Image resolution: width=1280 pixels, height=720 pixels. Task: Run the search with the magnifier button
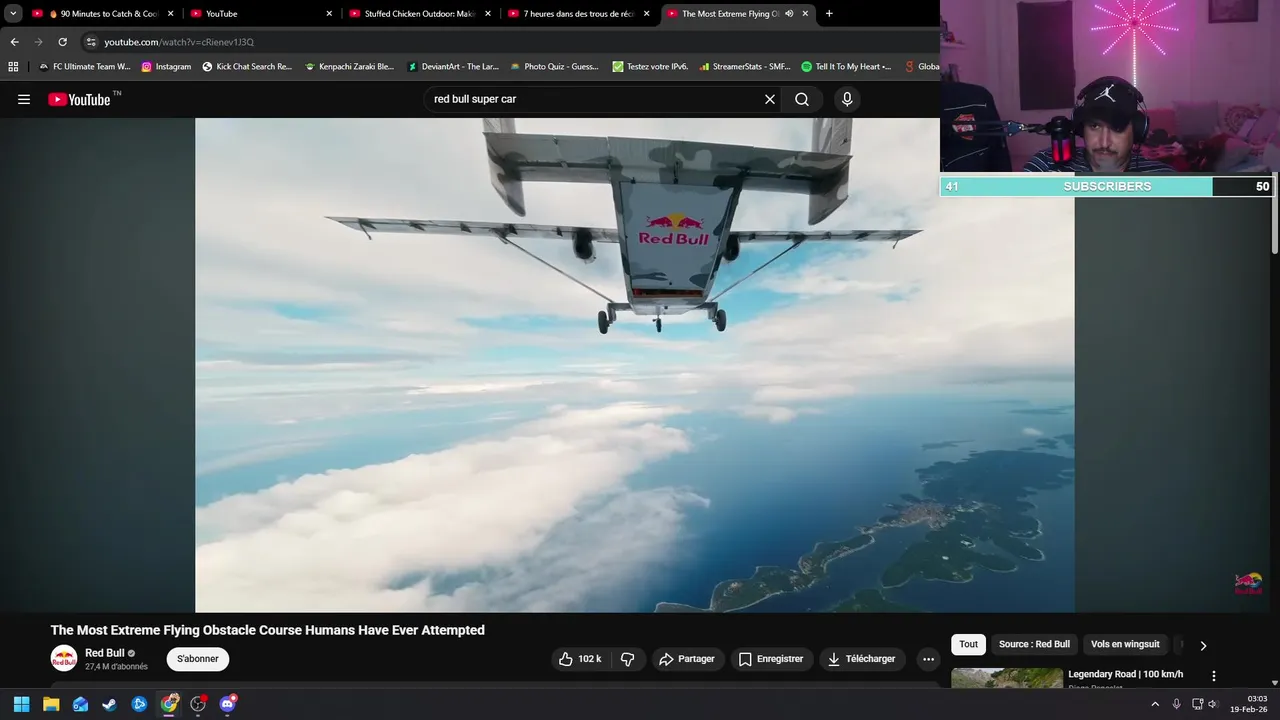point(802,99)
